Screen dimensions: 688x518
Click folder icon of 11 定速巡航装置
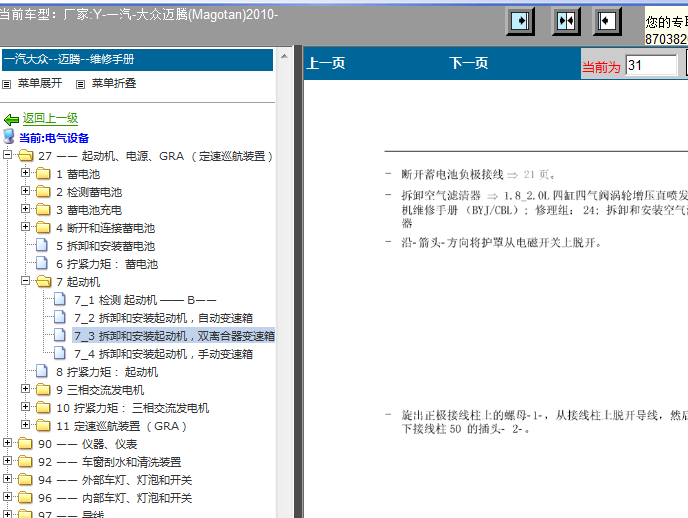click(x=43, y=425)
